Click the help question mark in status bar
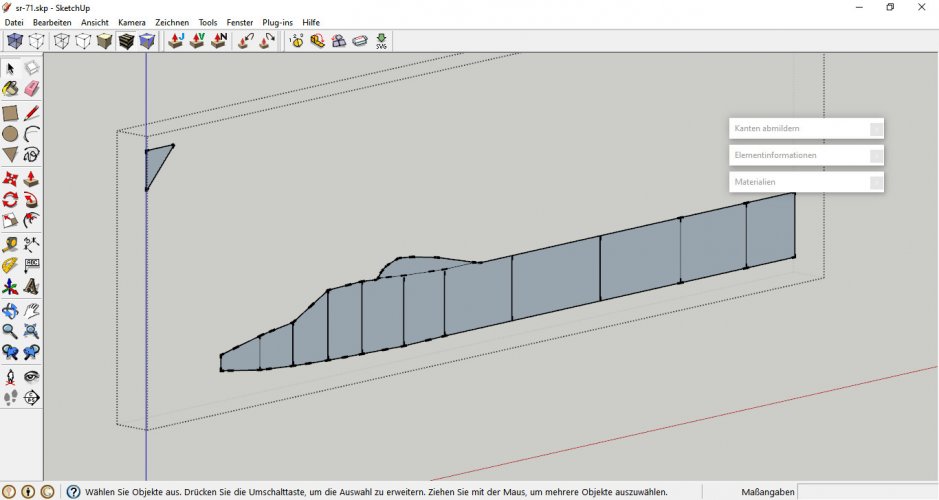The width and height of the screenshot is (939, 500). click(x=73, y=492)
